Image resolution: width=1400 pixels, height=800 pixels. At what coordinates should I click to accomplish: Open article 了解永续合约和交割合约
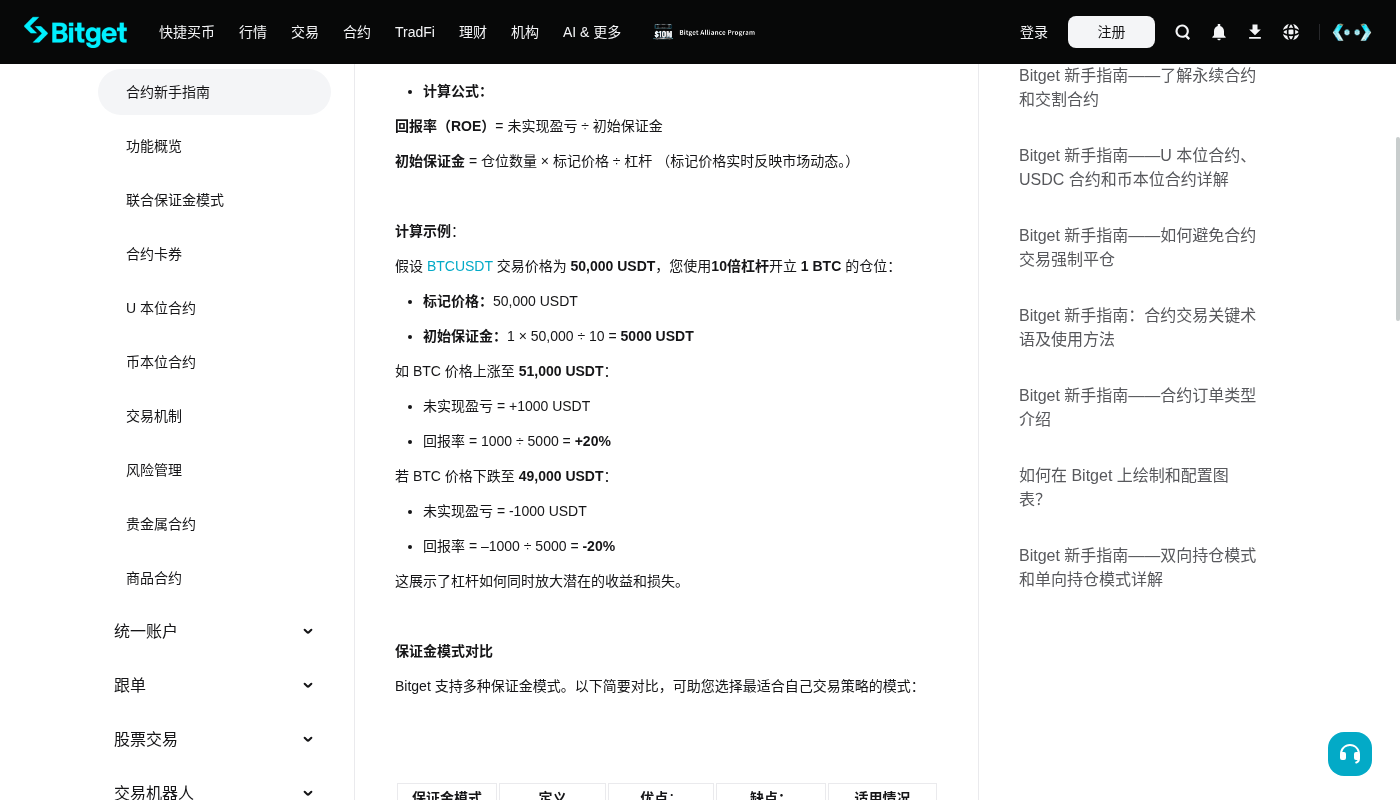pyautogui.click(x=1137, y=87)
